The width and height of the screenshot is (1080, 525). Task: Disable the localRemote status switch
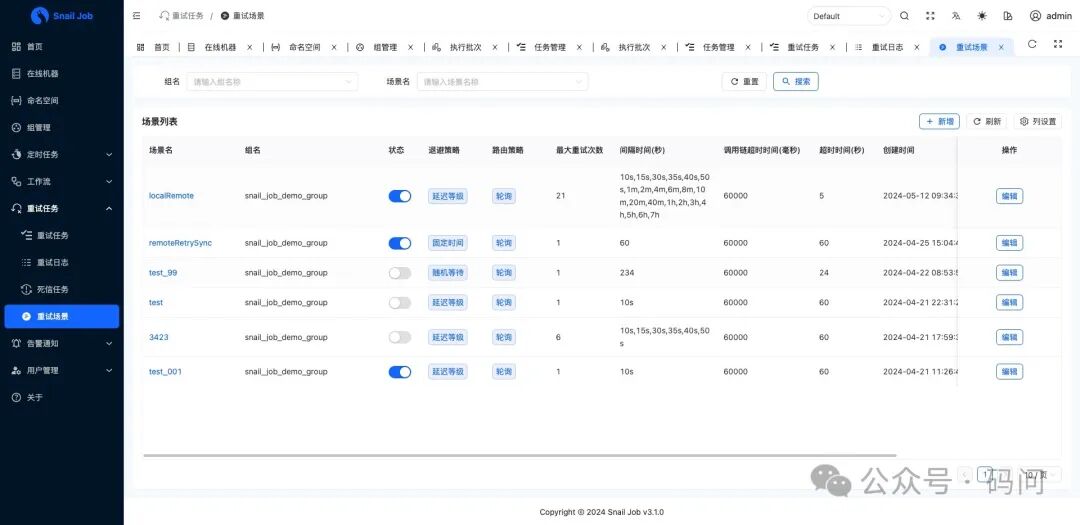point(399,196)
